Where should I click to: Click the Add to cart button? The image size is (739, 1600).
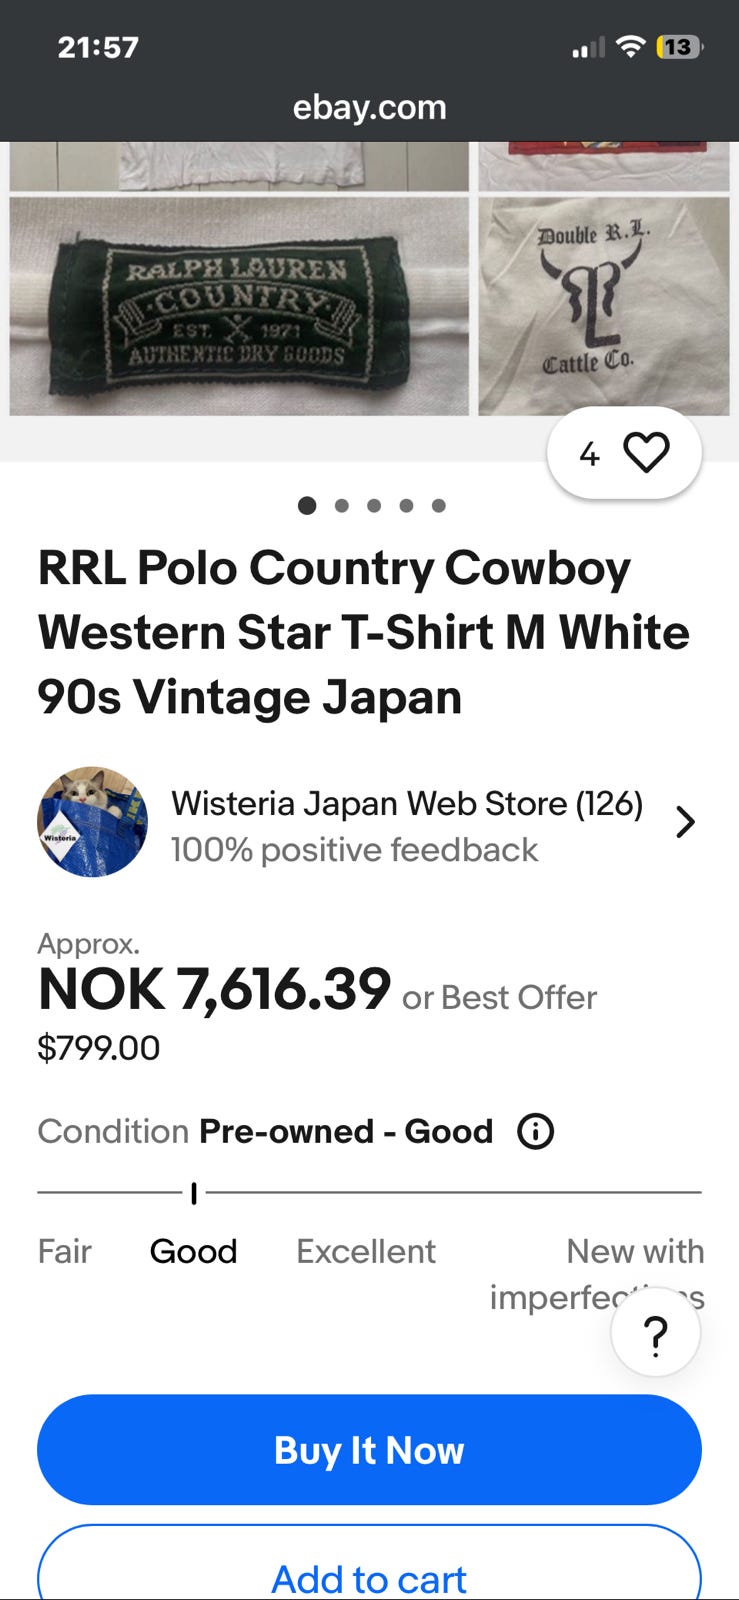point(369,1565)
